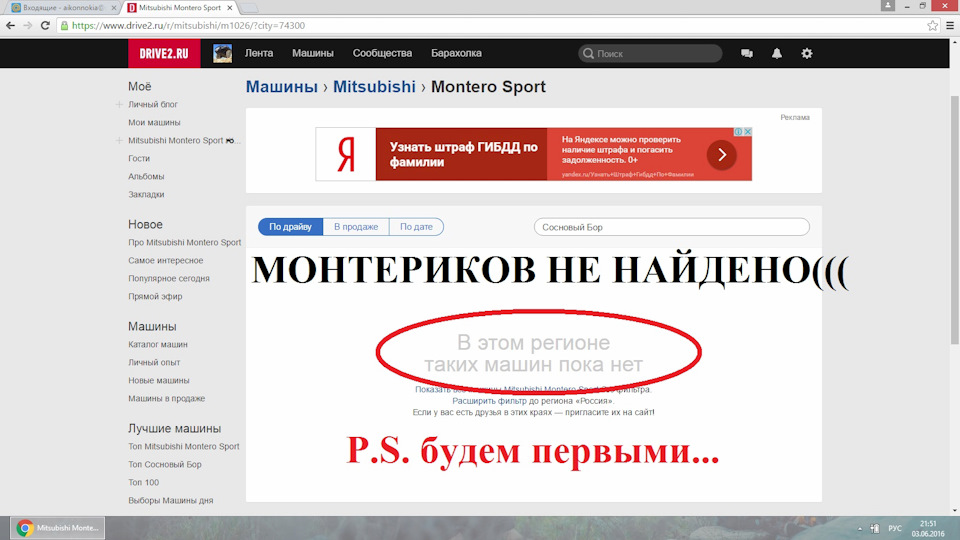
Task: Open Барахолка in top navigation
Action: (x=456, y=53)
